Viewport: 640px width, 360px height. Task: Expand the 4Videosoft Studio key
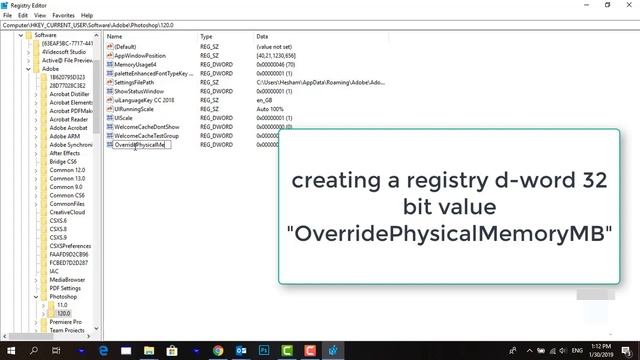(29, 52)
